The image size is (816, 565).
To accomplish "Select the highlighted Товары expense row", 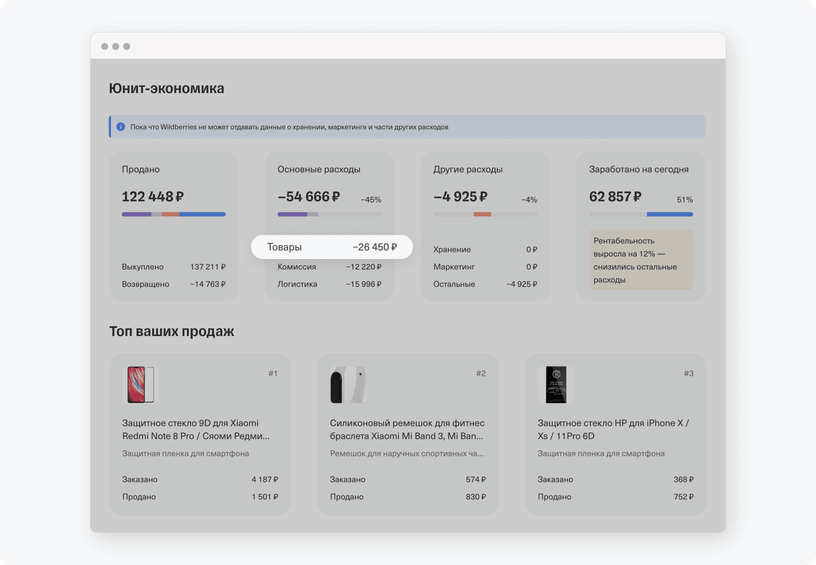I will pos(332,247).
